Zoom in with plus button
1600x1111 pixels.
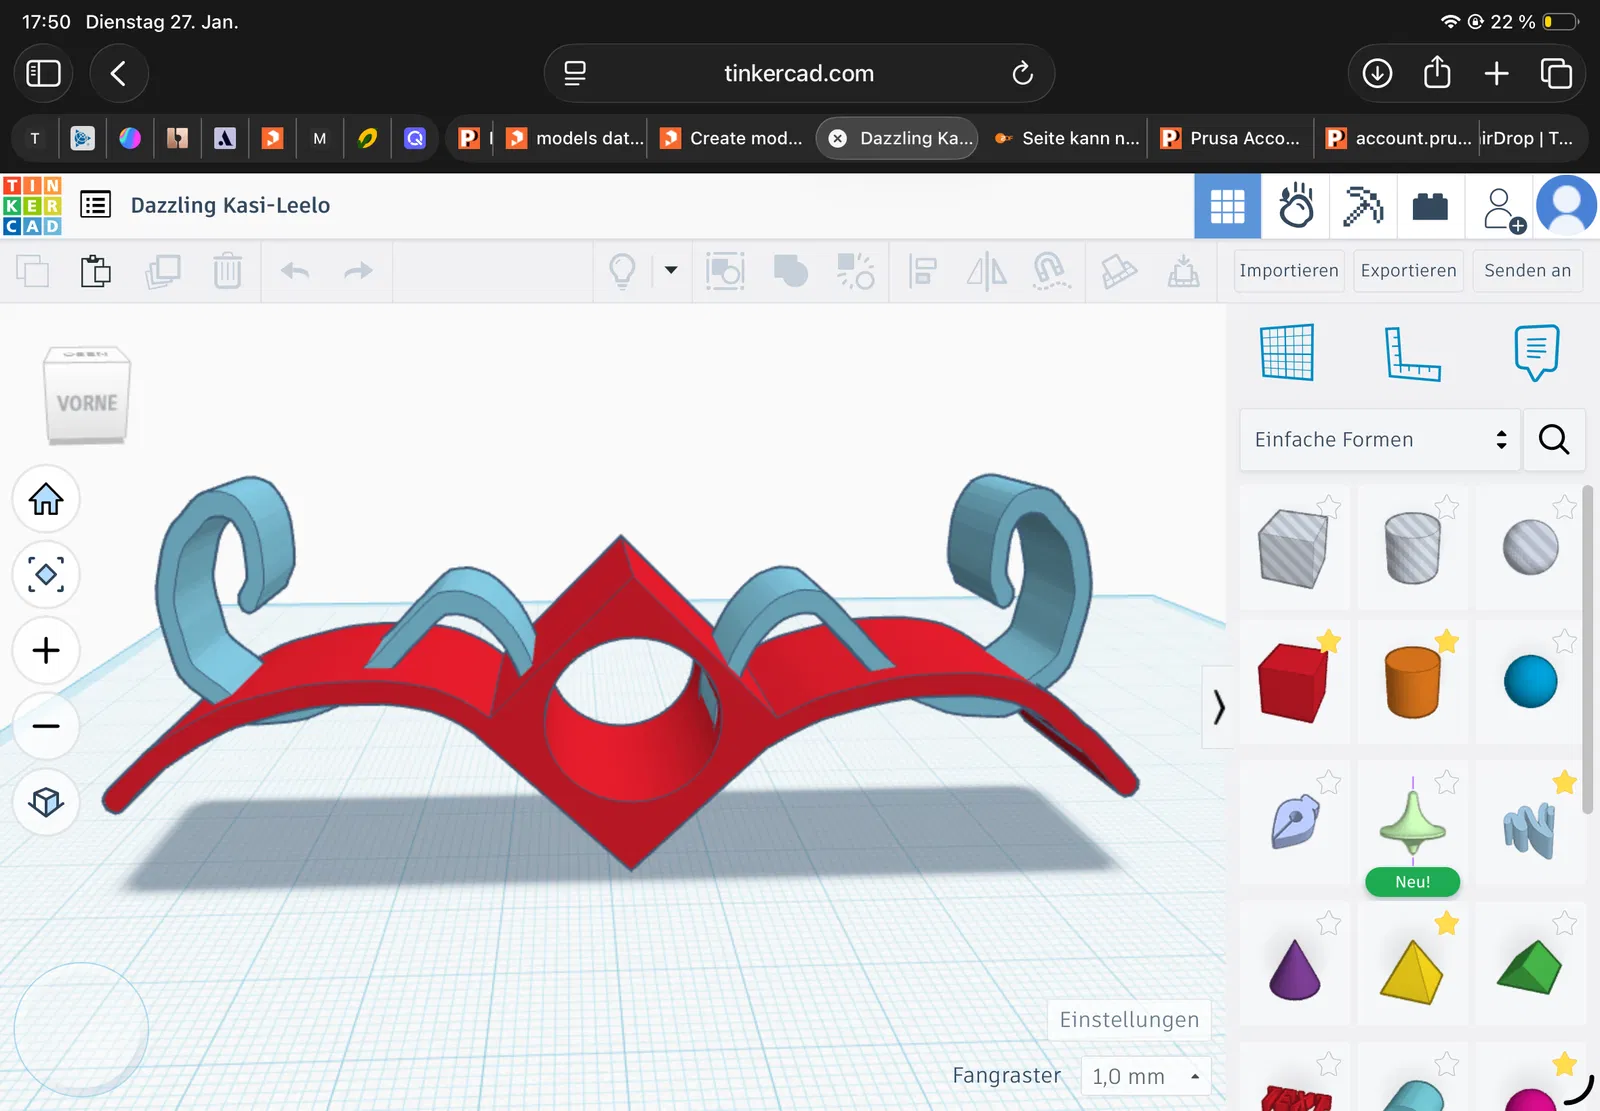(46, 651)
